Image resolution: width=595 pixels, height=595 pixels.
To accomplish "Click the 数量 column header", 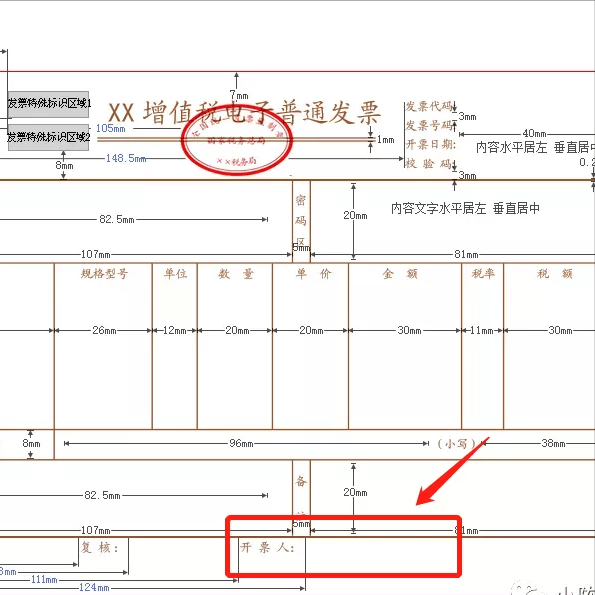I will (x=236, y=274).
